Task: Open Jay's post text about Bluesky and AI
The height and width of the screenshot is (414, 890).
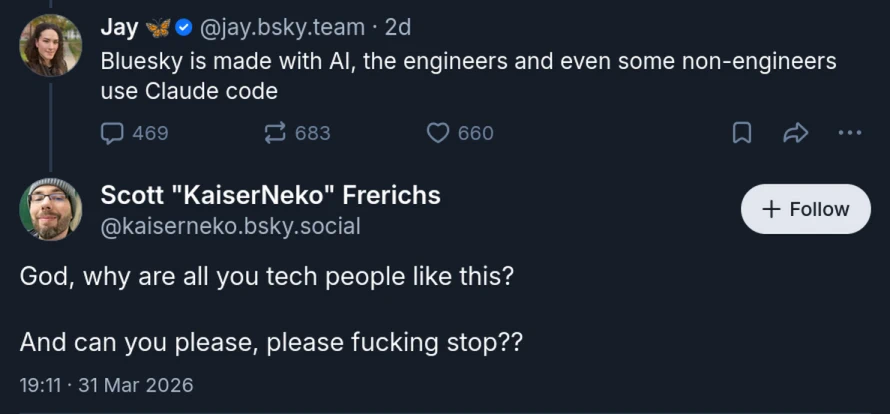Action: (x=468, y=76)
